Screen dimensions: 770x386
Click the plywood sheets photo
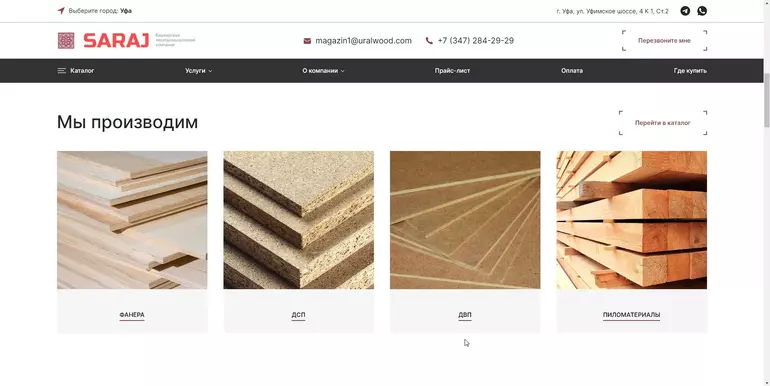132,220
